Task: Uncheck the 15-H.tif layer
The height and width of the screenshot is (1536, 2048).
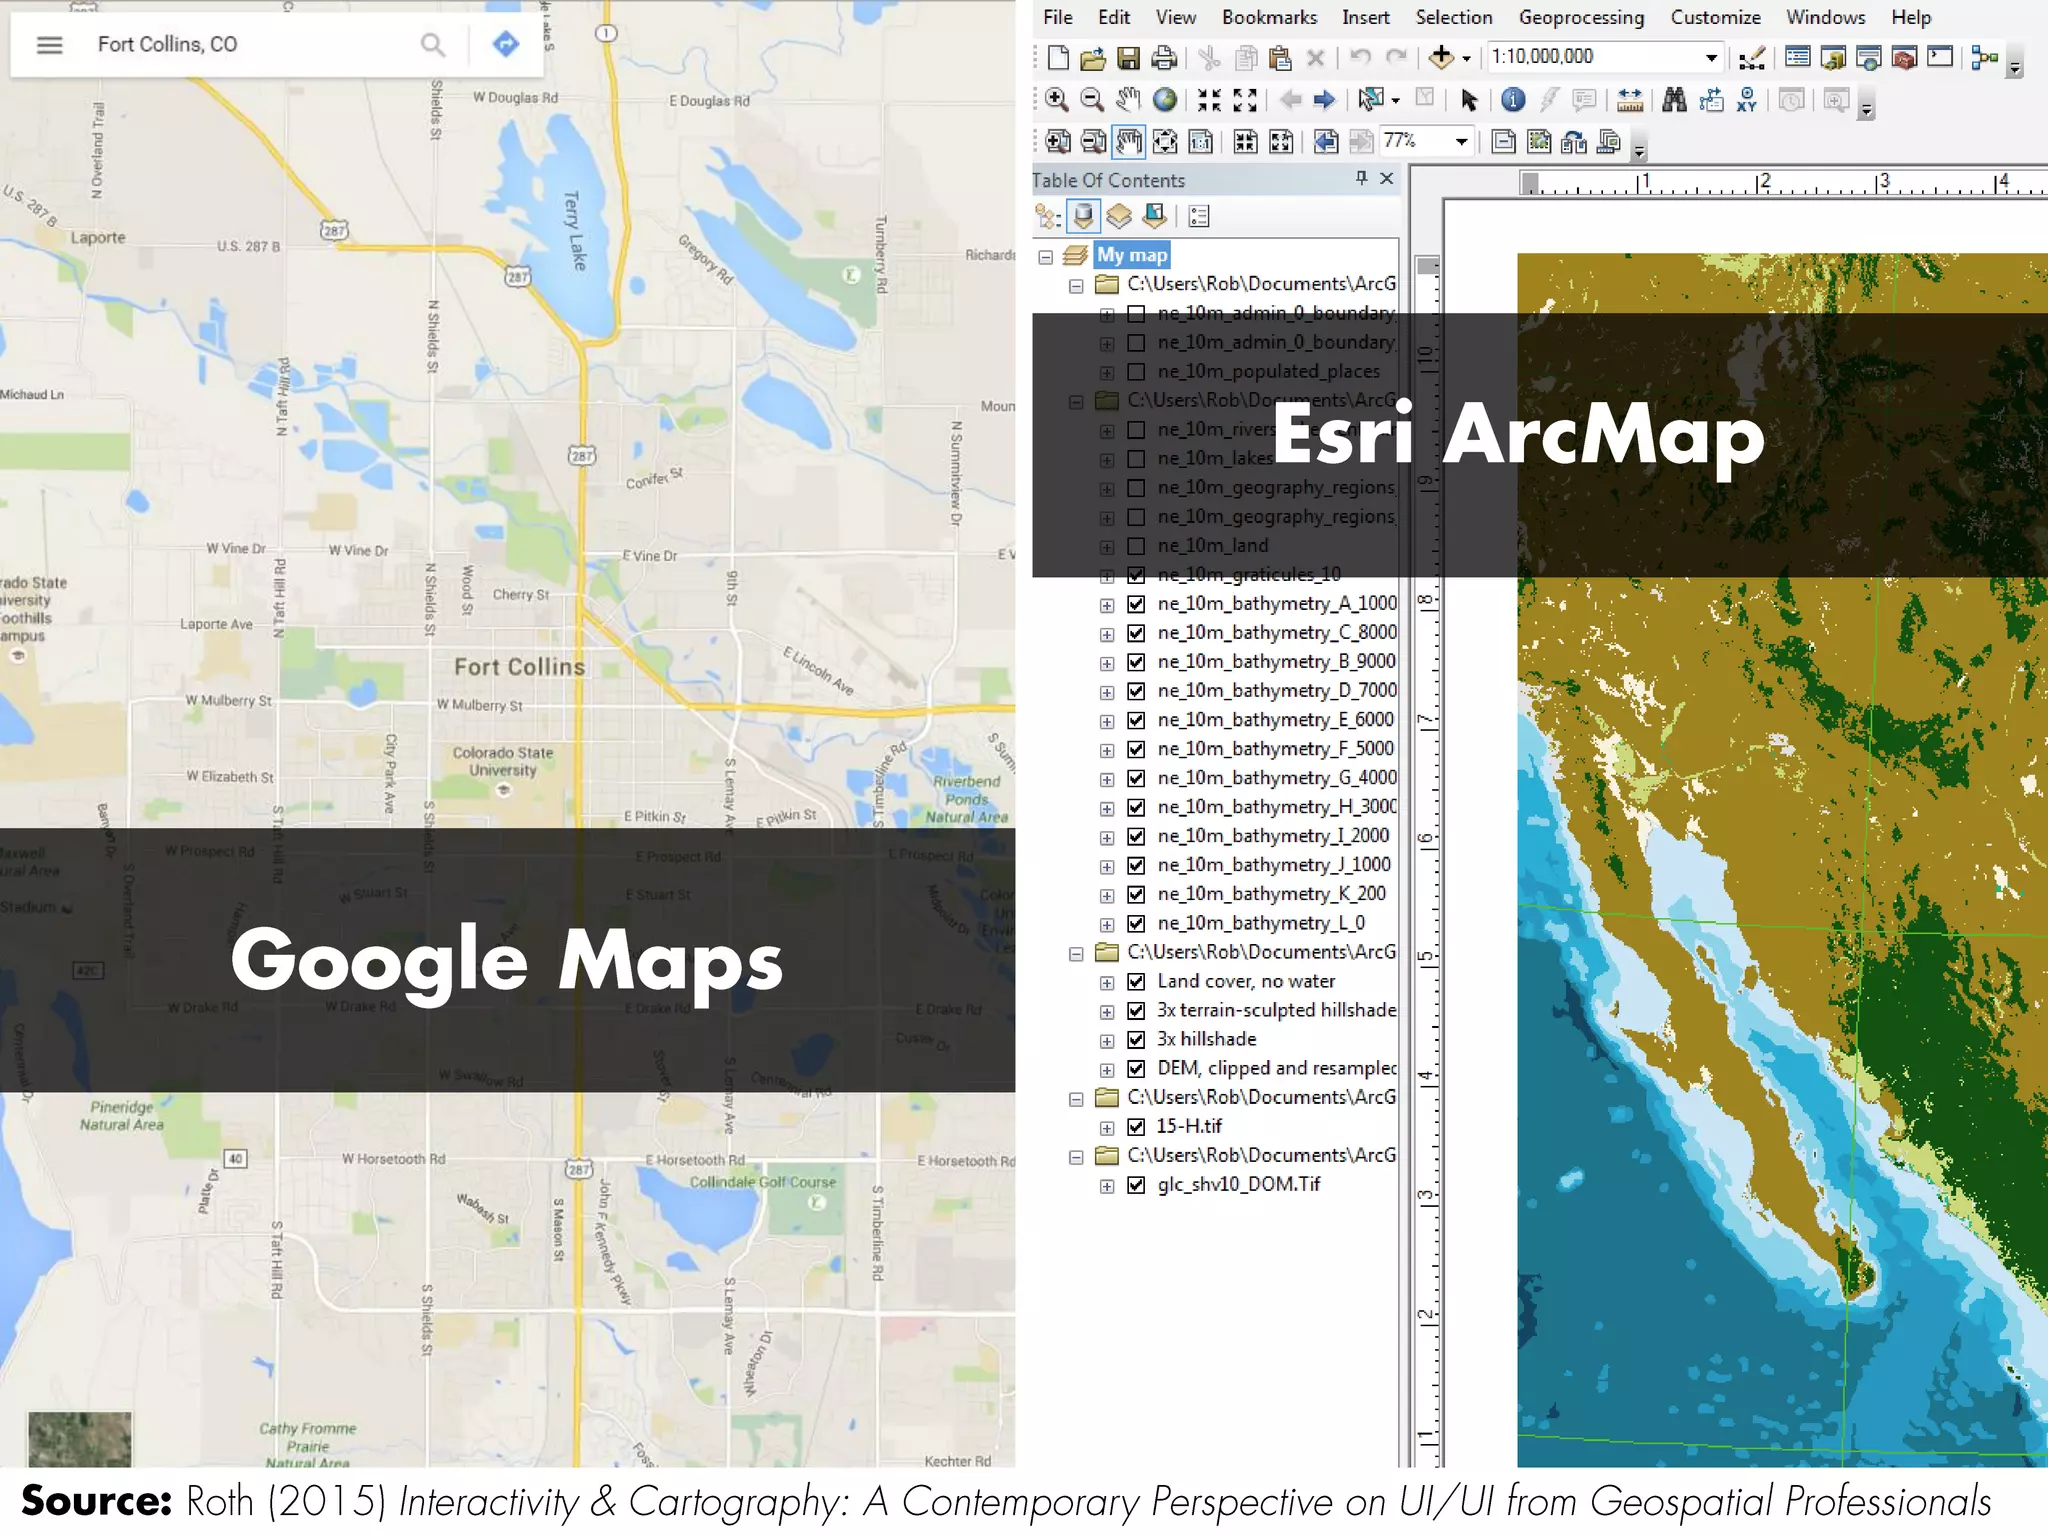Action: (x=1136, y=1127)
